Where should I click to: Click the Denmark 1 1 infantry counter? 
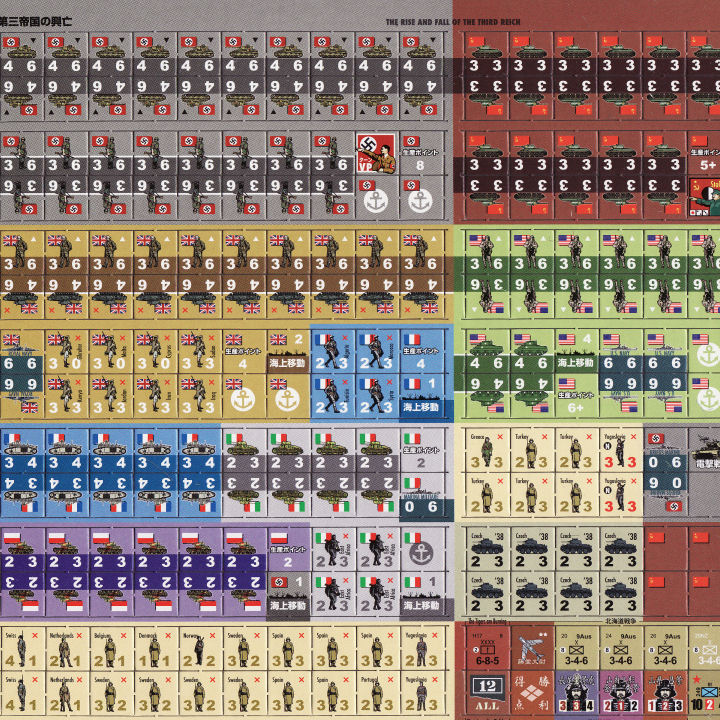point(154,650)
